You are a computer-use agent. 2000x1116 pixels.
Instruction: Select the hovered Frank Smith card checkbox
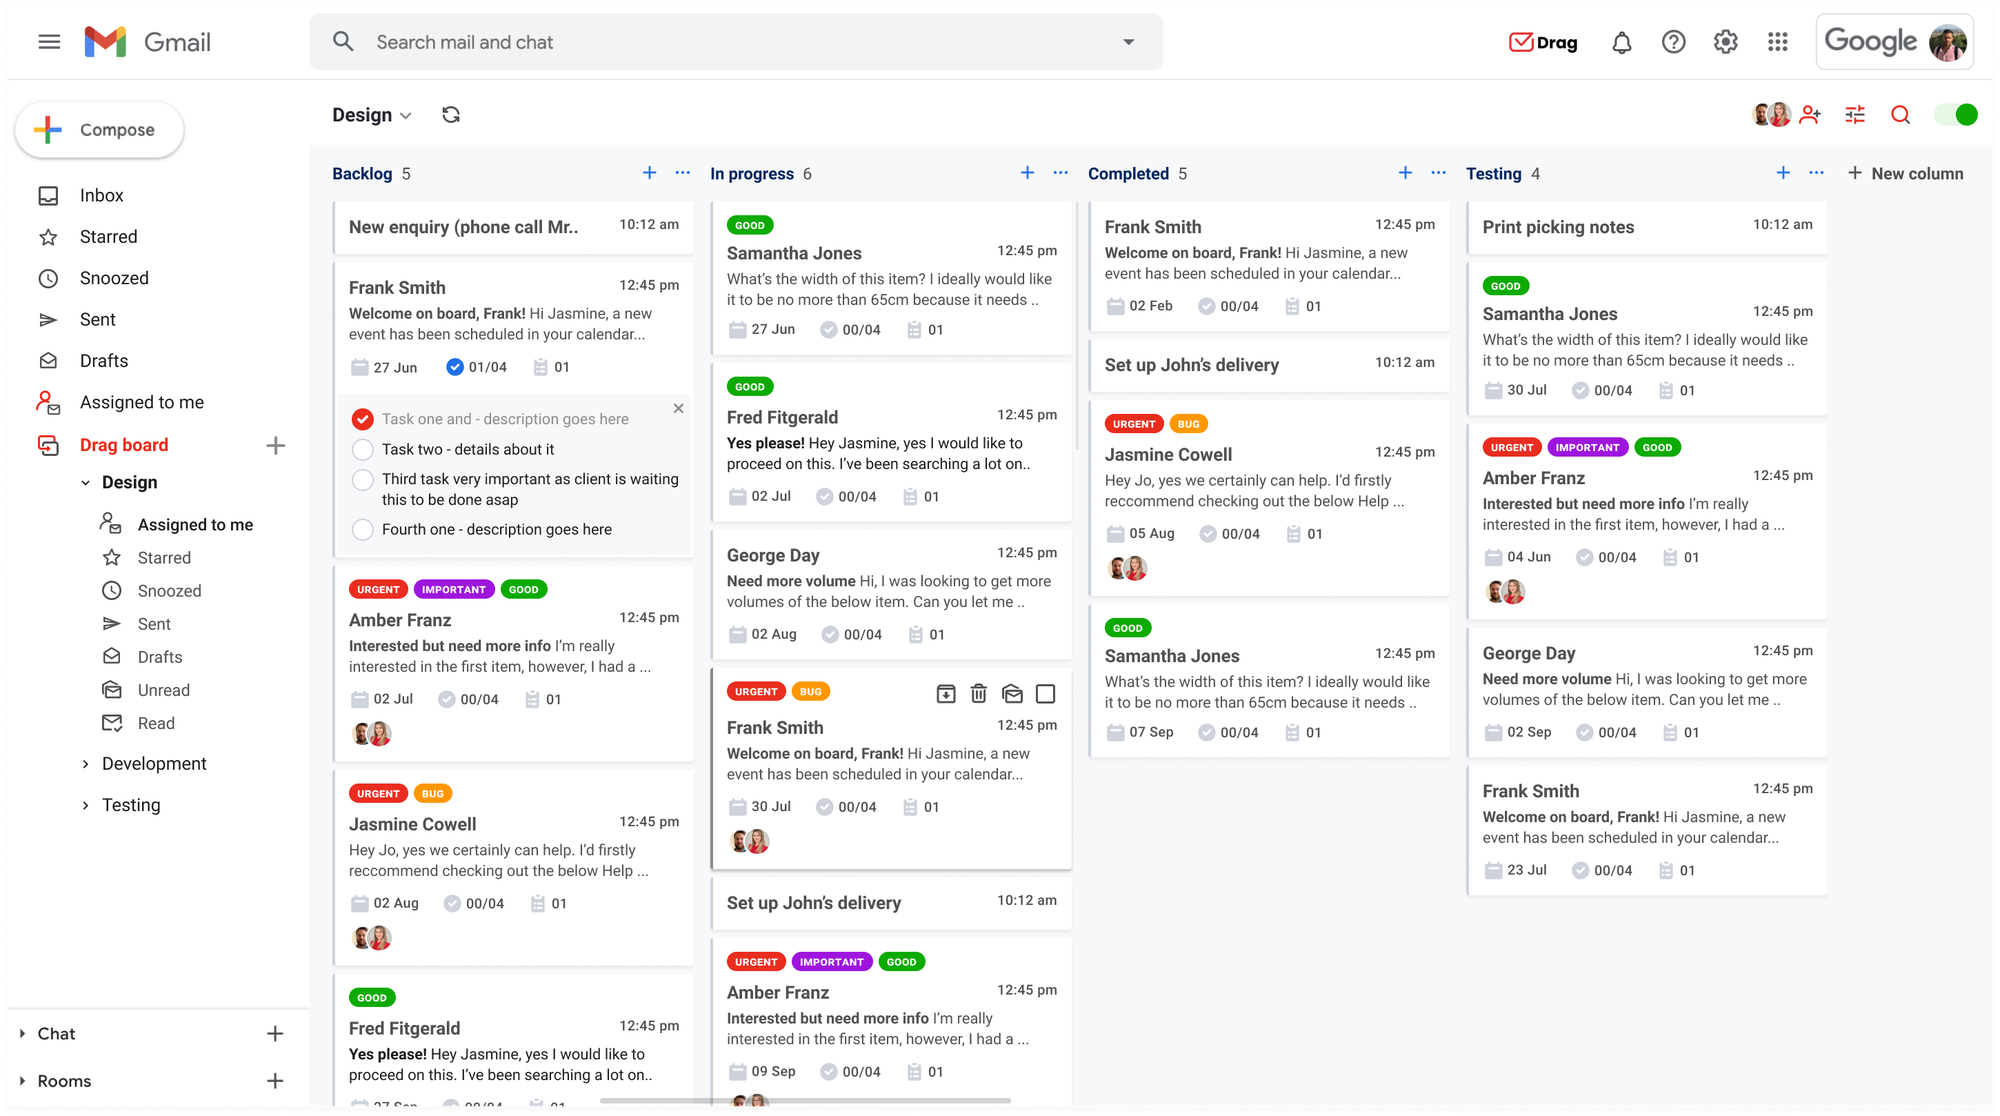[x=1046, y=693]
